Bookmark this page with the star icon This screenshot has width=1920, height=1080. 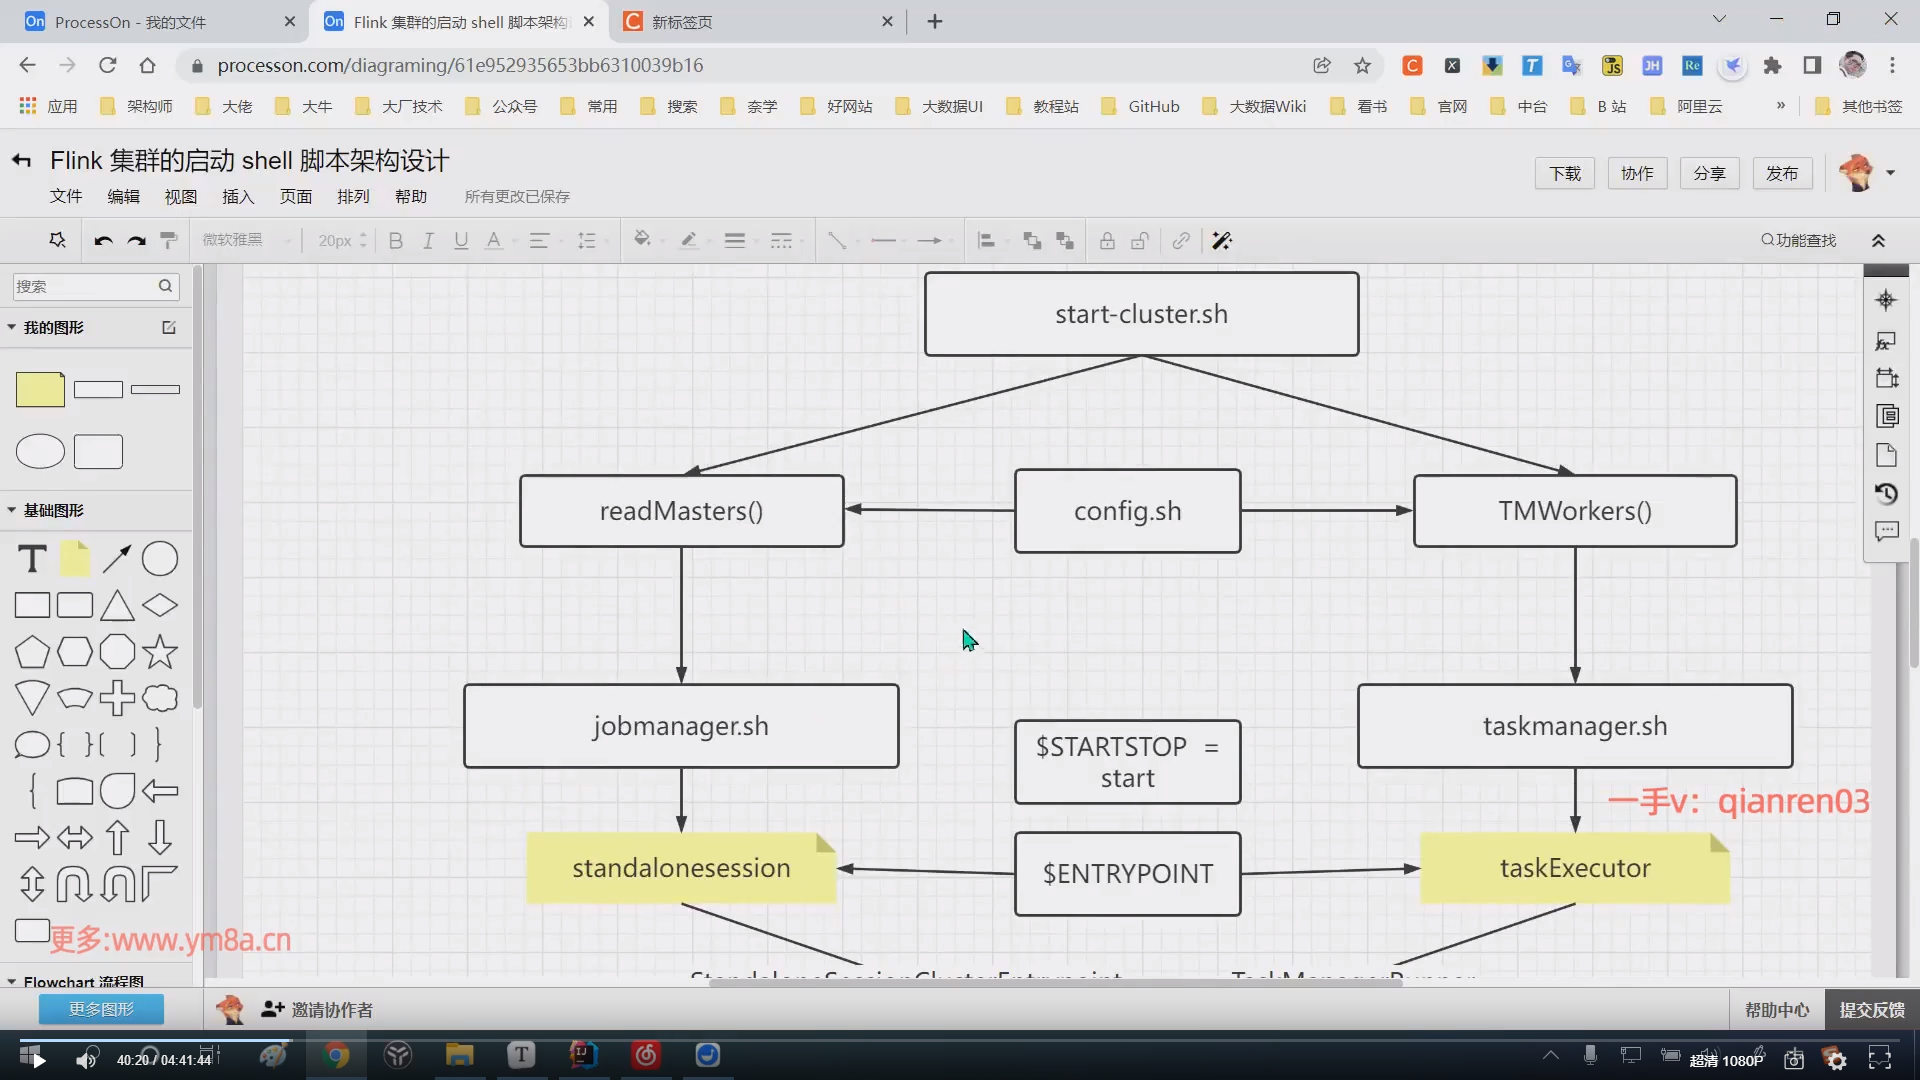pos(1362,66)
